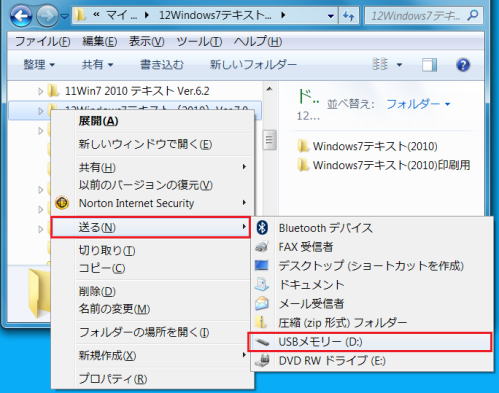Screen dimensions: 499x393
Task: Click the Windows7テキスト(2010)印刷用 folder icon
Action: 303,165
